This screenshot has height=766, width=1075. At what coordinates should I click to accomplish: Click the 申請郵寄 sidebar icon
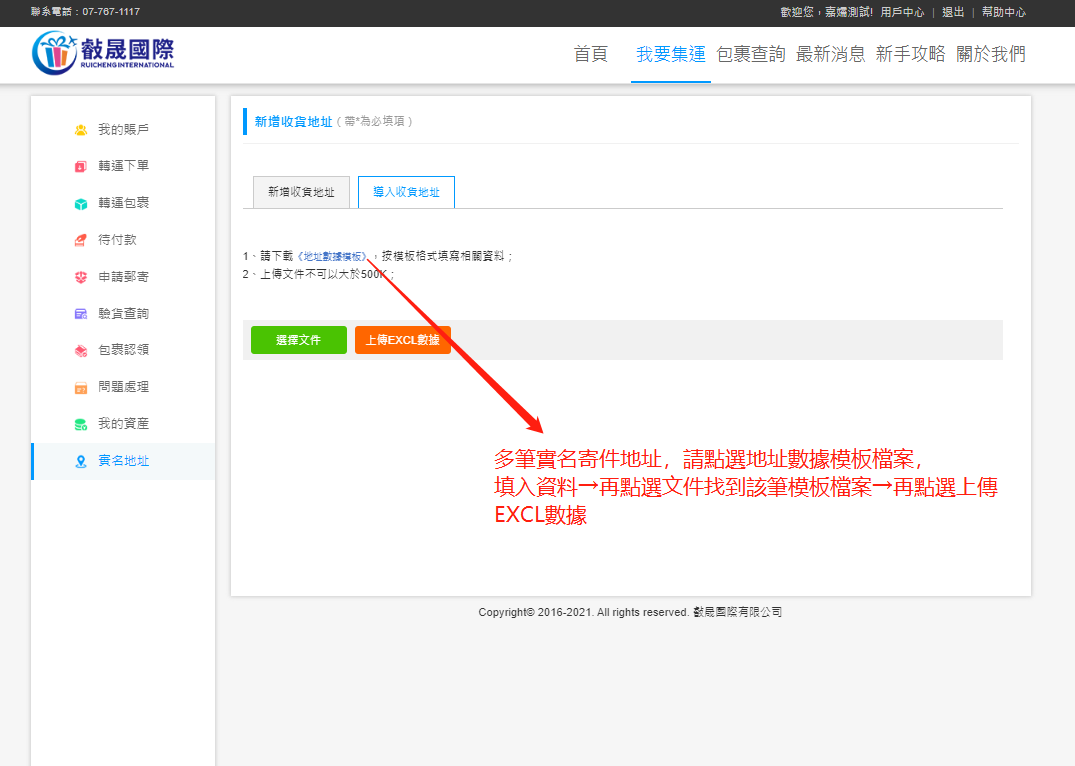tap(81, 277)
